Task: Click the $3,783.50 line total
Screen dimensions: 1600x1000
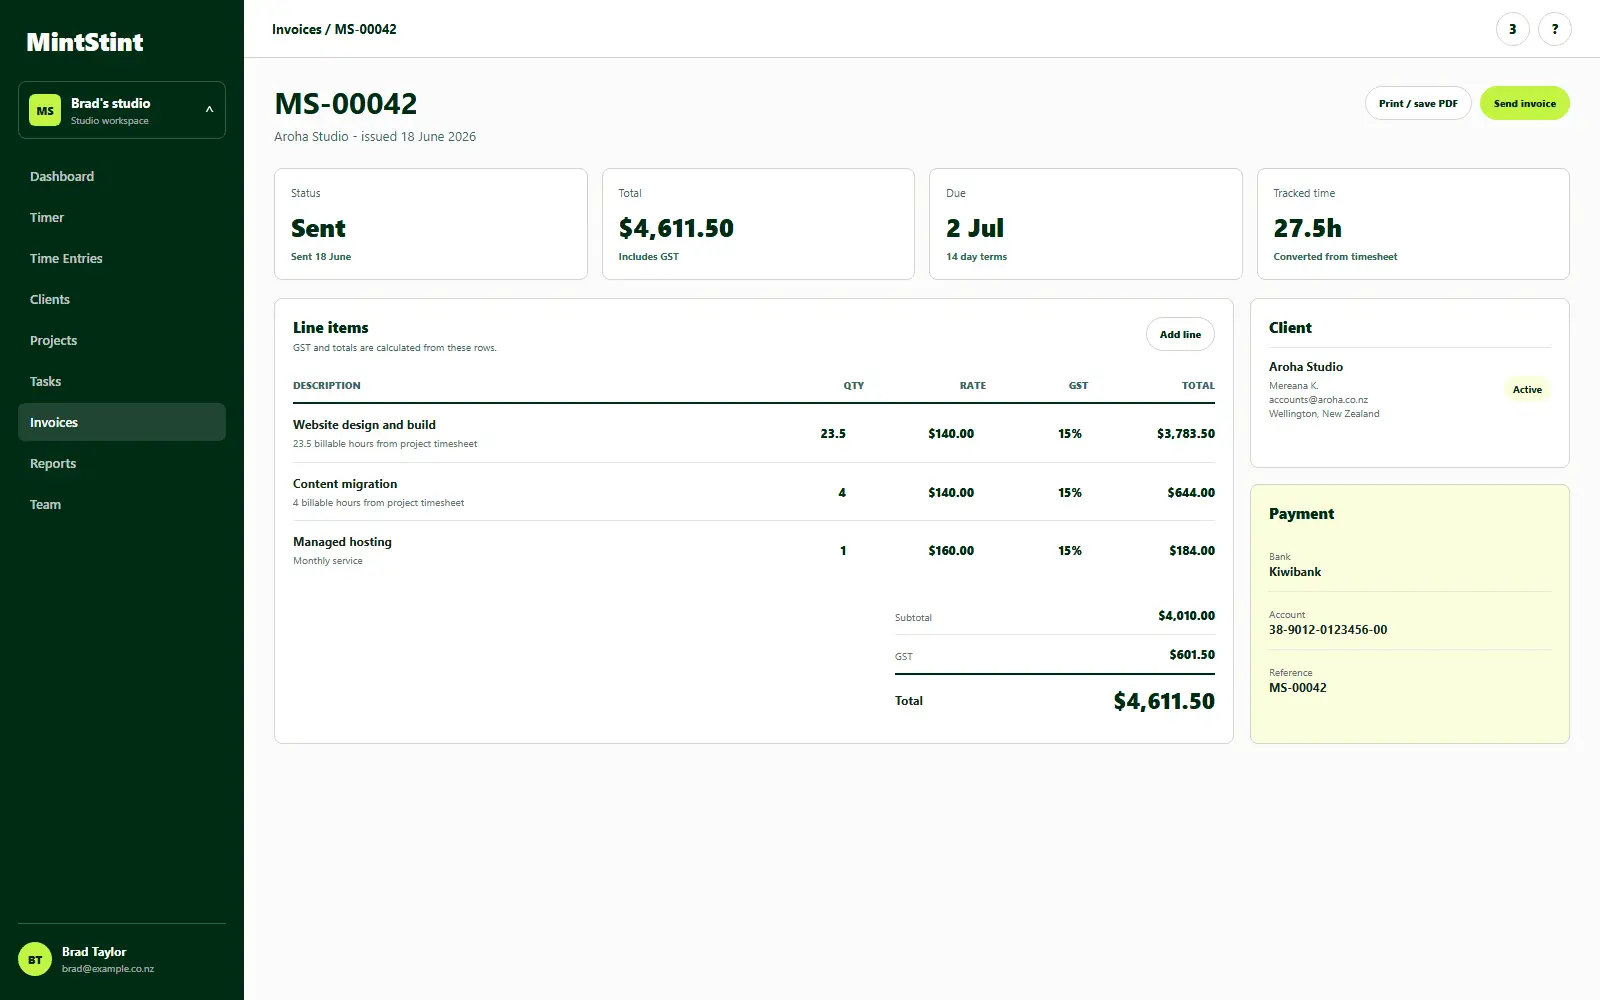Action: [1186, 434]
